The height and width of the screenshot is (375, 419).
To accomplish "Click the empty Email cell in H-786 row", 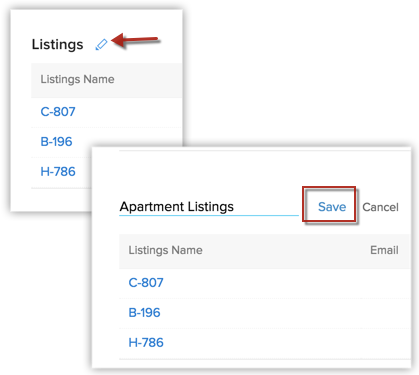I will point(384,343).
